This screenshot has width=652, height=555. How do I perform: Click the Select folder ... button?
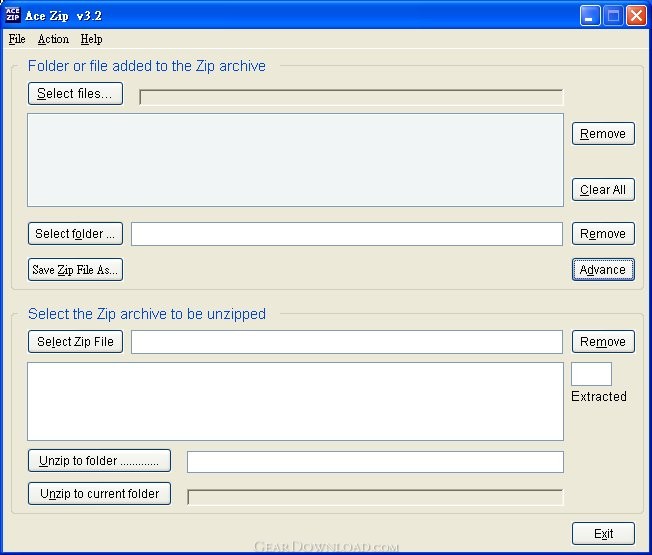click(x=75, y=234)
